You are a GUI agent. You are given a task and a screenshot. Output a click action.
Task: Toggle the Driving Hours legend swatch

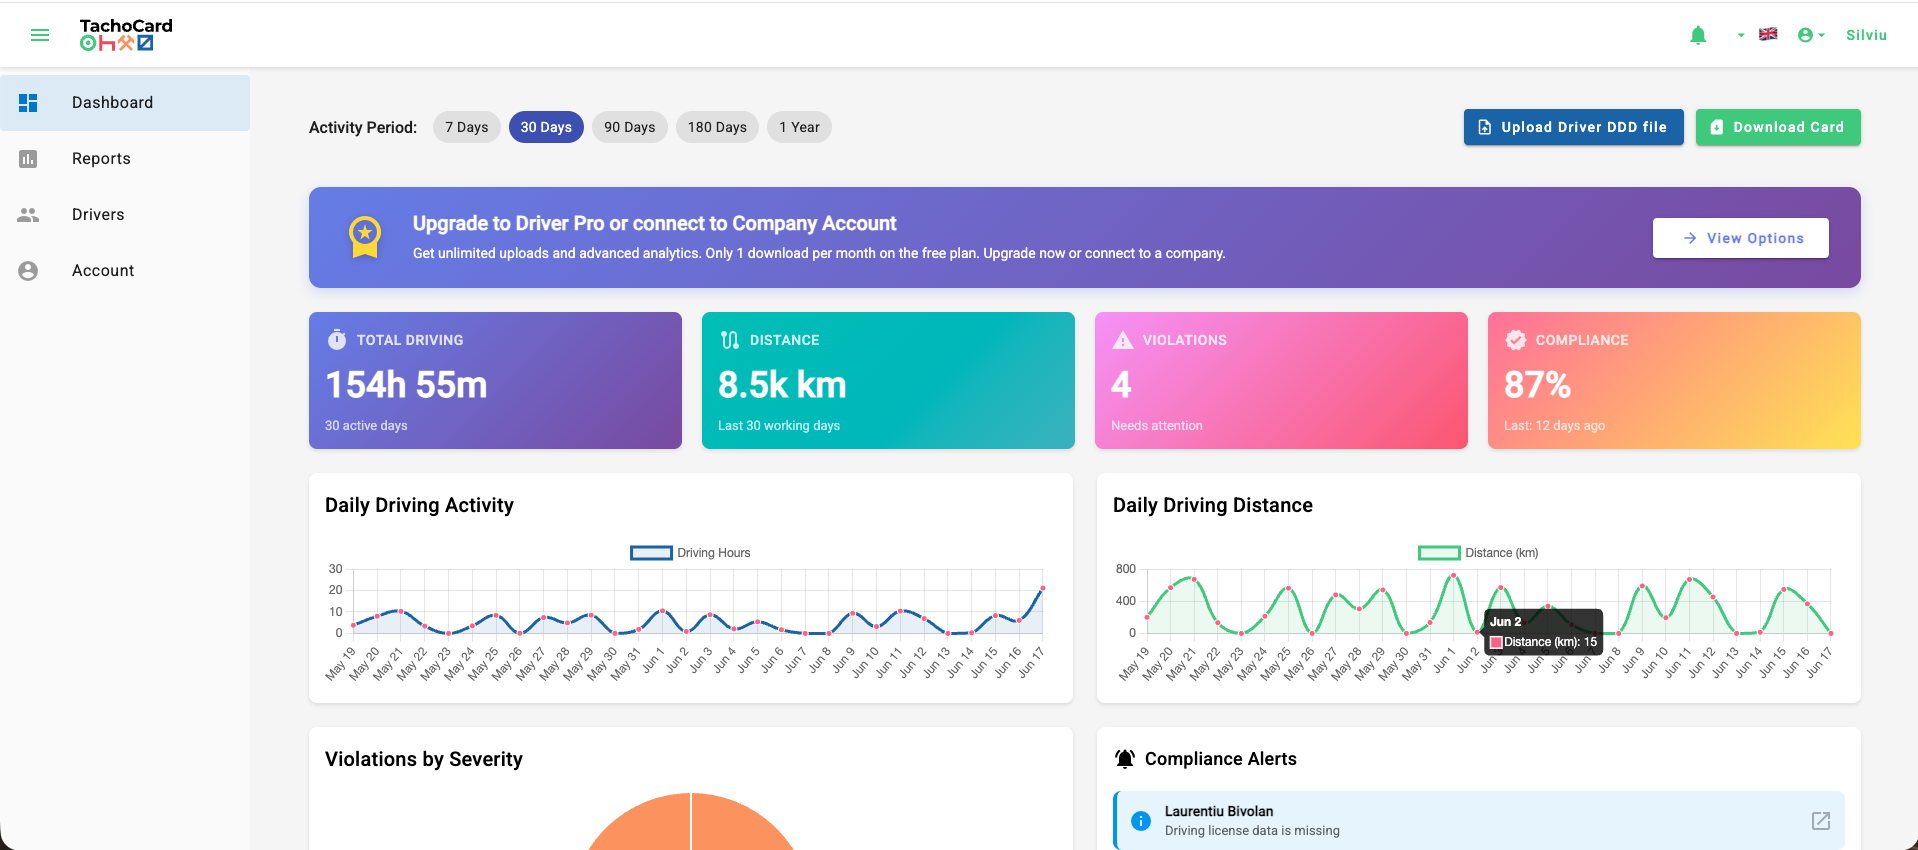point(651,553)
